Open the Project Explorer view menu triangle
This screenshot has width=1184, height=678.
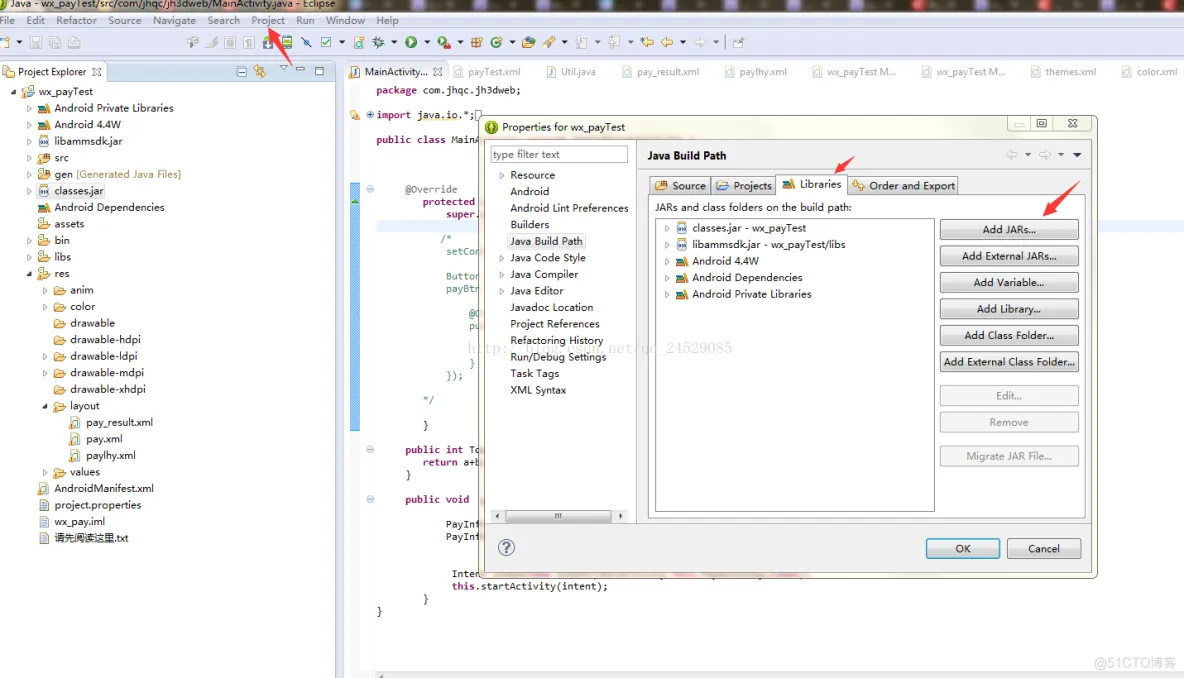(283, 69)
